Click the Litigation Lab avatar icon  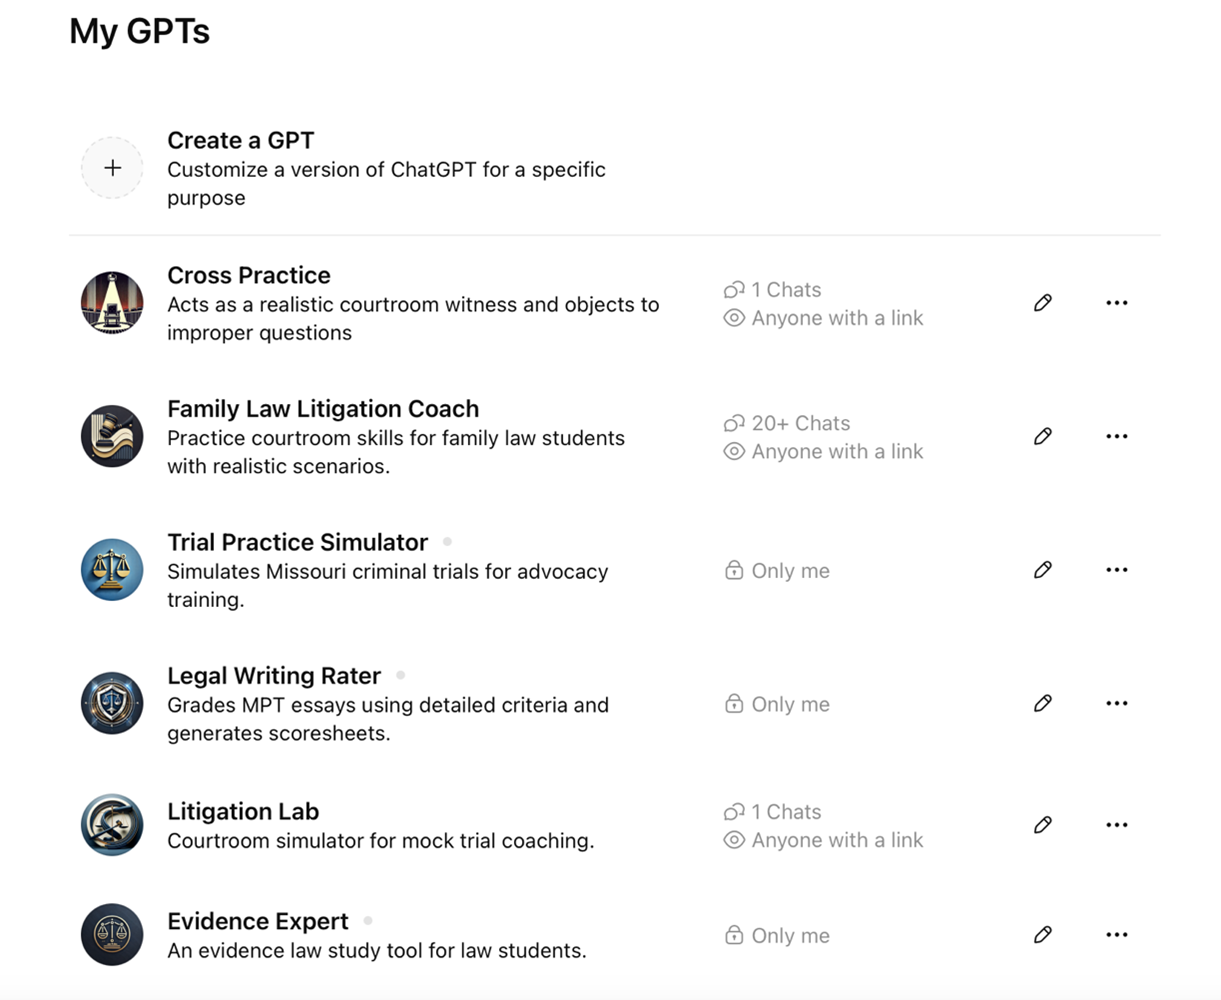pyautogui.click(x=112, y=824)
